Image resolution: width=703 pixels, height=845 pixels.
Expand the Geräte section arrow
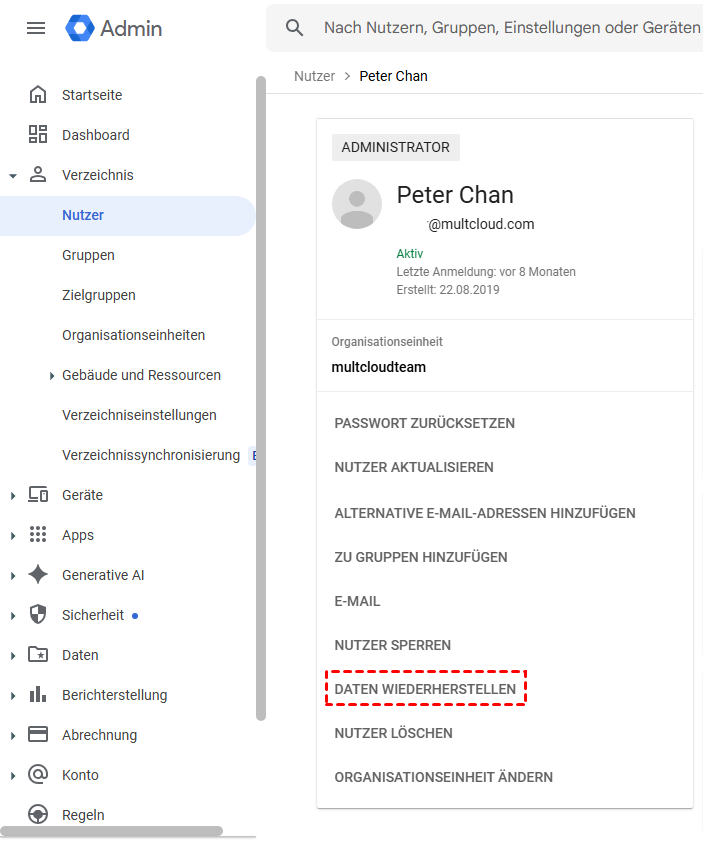[13, 496]
